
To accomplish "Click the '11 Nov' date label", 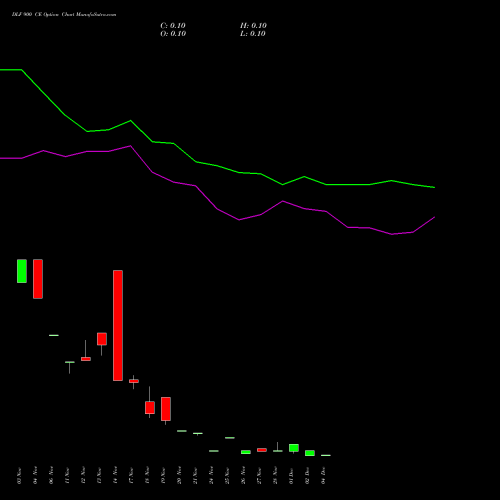I will point(67,476).
